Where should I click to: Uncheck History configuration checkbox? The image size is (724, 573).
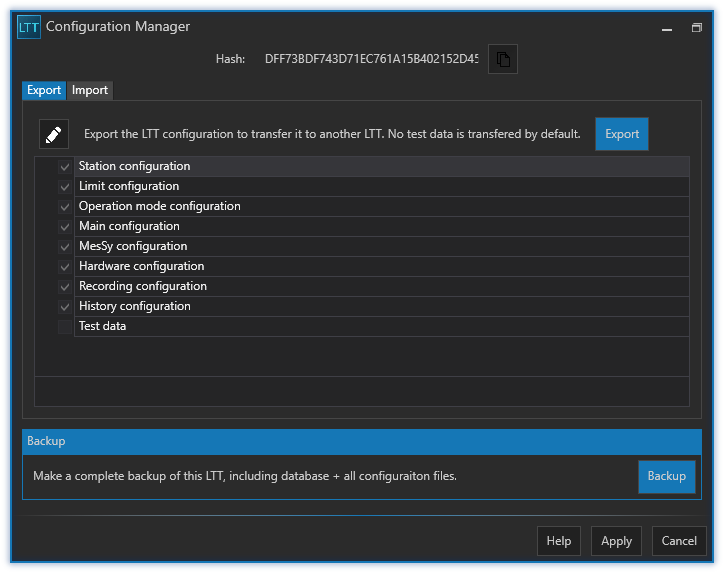pos(65,307)
